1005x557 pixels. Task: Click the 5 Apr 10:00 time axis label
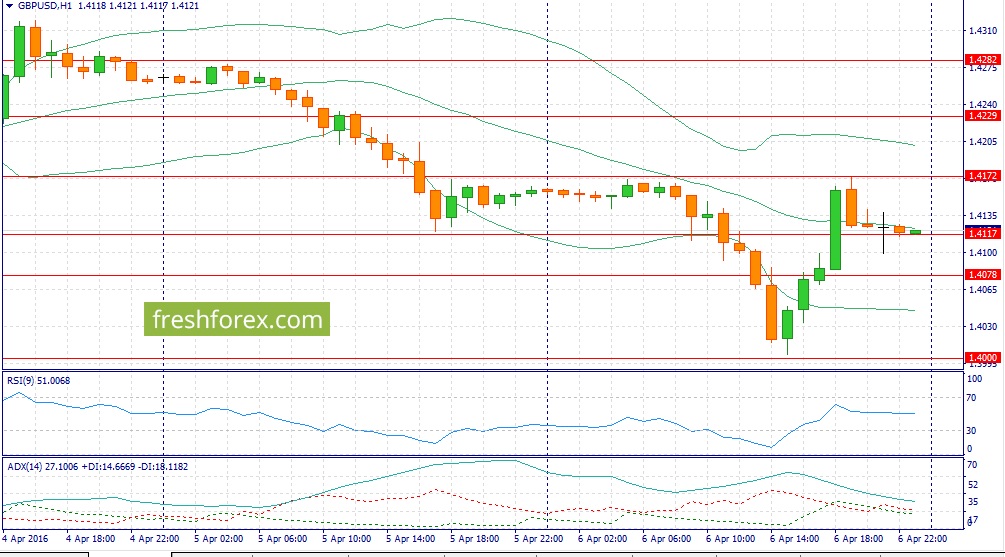pos(347,538)
